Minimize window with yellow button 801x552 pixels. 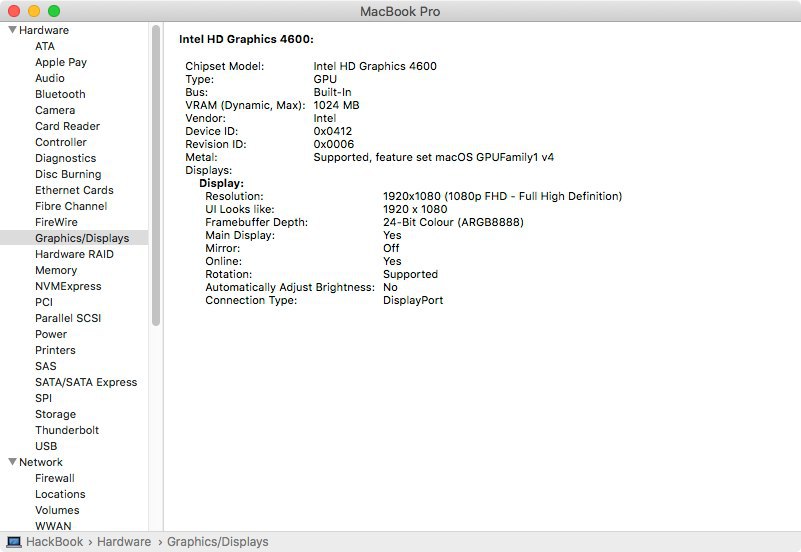(34, 11)
